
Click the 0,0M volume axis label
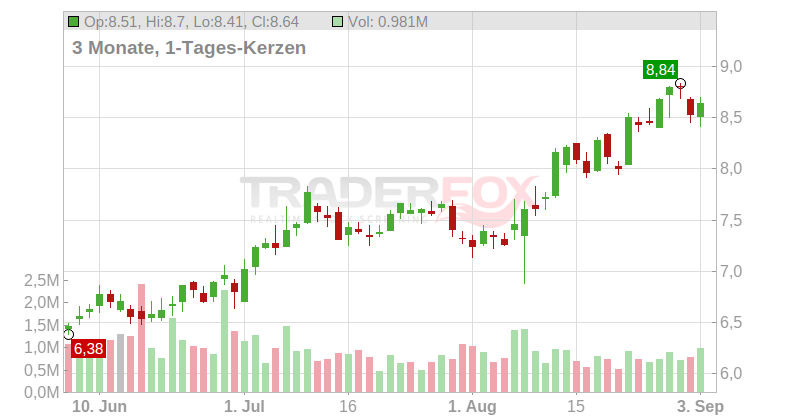42,392
